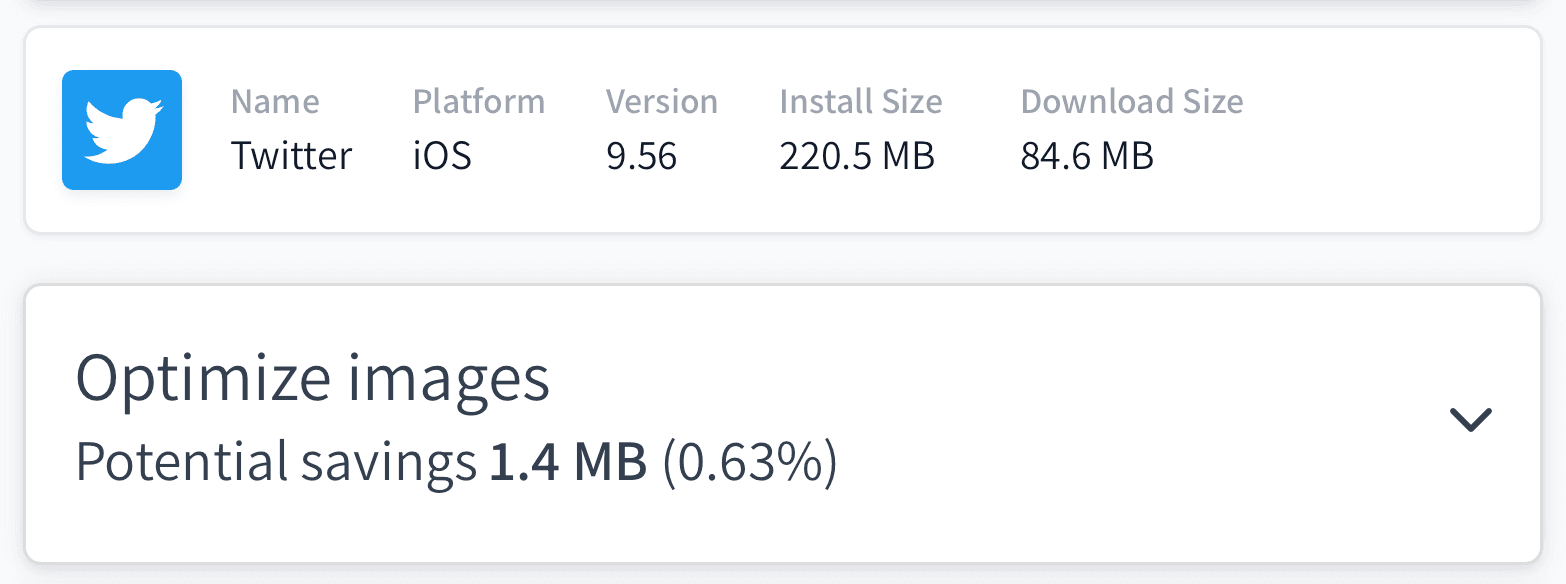
Task: Select the iOS platform value
Action: click(x=441, y=155)
